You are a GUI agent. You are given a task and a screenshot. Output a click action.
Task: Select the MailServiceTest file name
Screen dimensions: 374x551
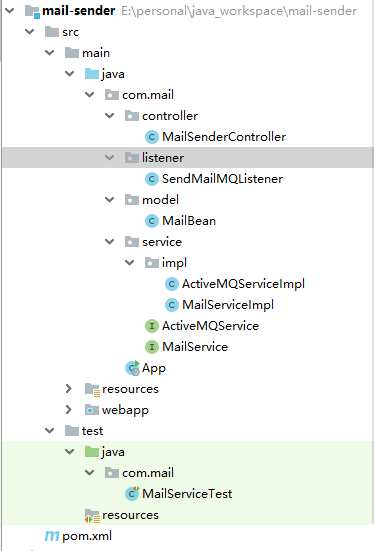click(x=187, y=494)
